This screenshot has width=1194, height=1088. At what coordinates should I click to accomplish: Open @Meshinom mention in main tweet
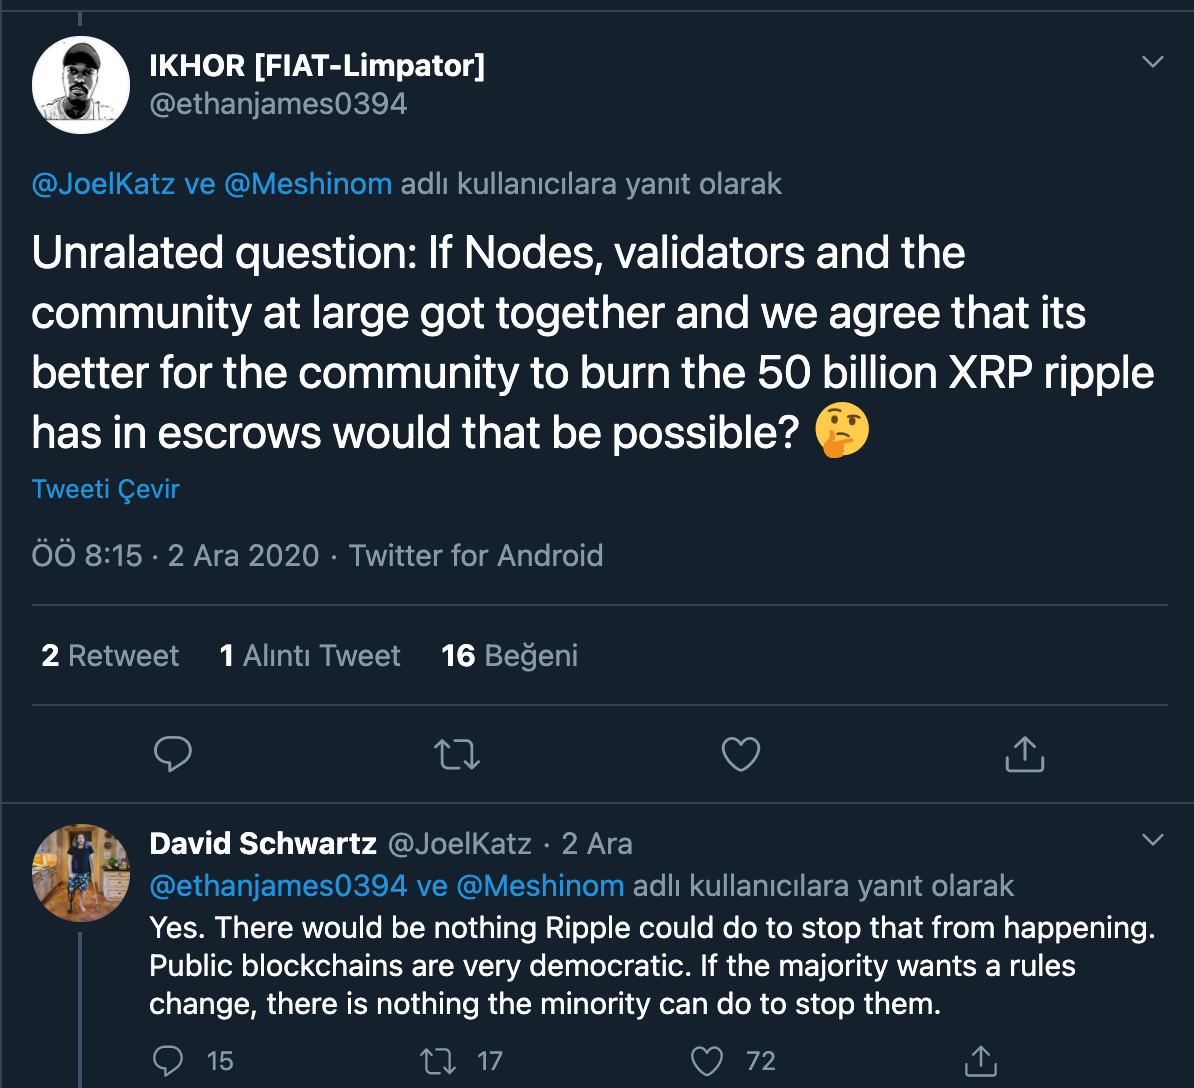tap(308, 185)
